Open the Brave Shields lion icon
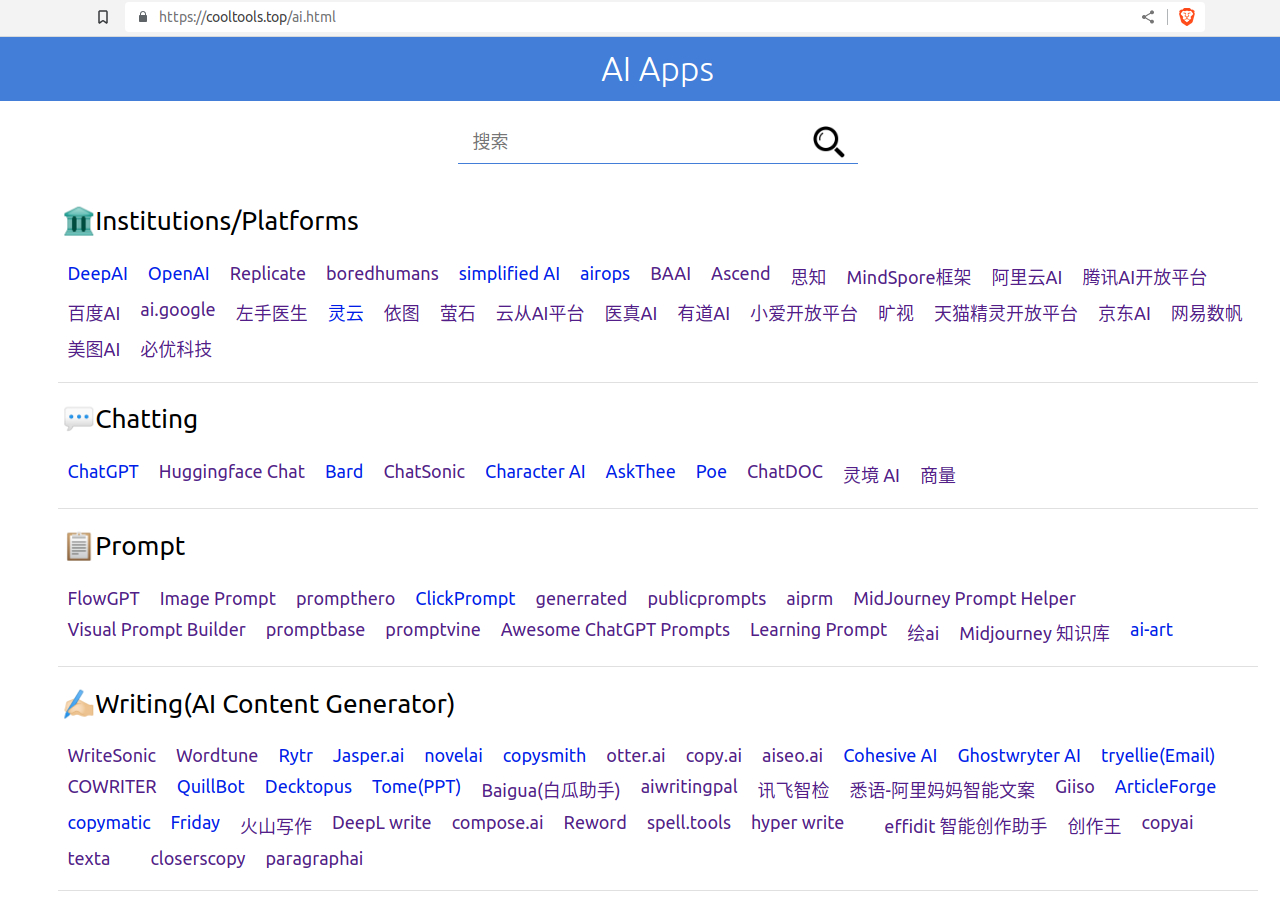 pos(1187,17)
